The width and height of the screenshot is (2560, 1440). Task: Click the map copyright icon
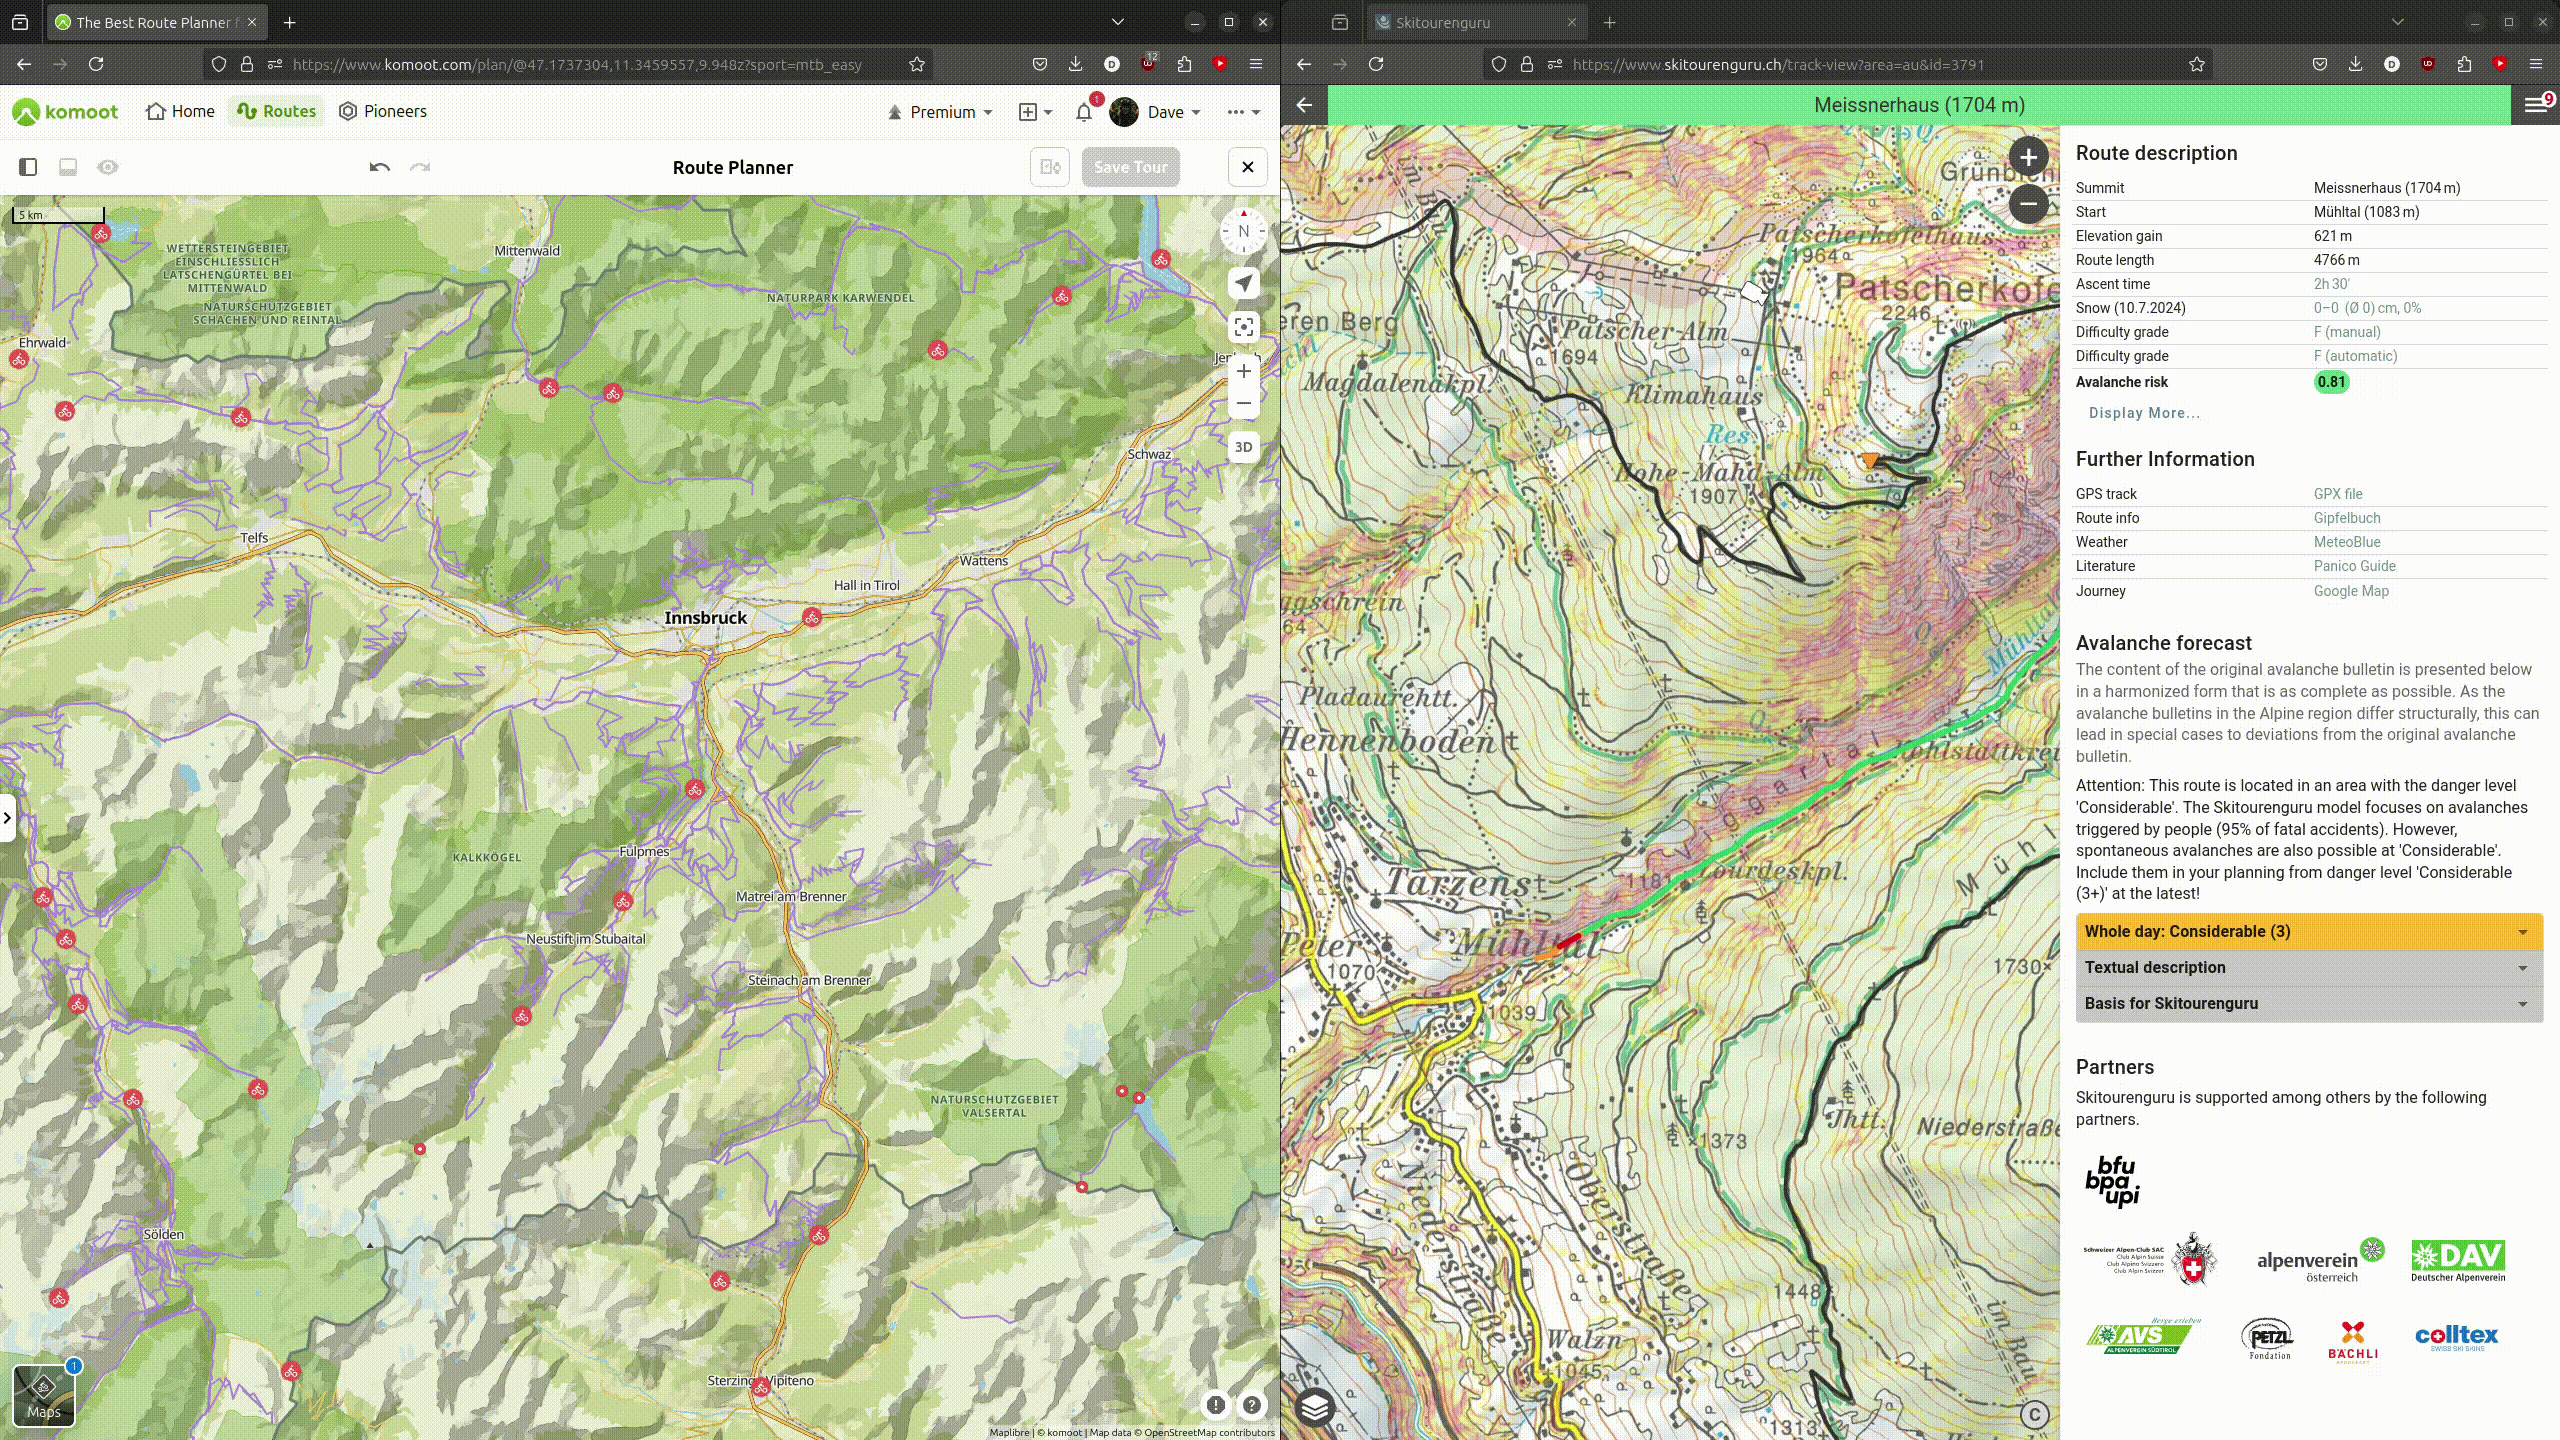2034,1414
